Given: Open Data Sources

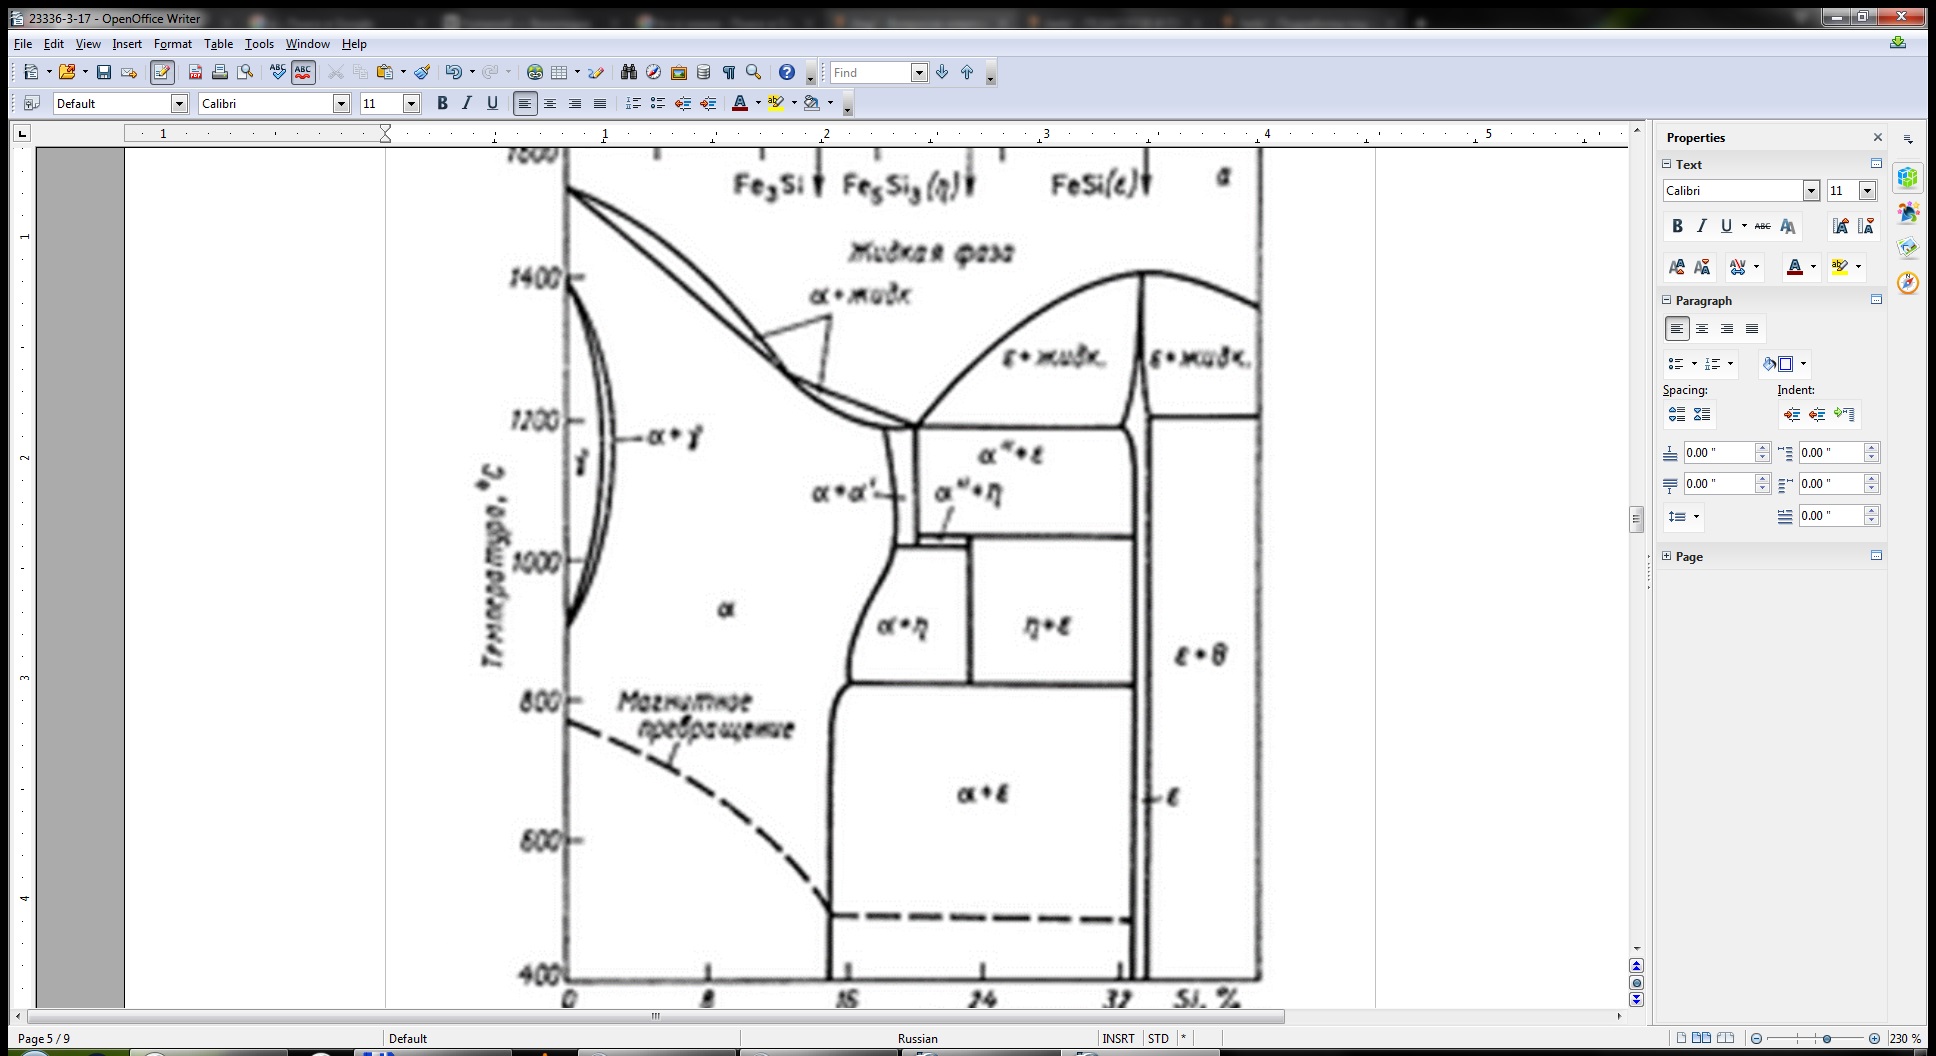Looking at the screenshot, I should [x=703, y=72].
